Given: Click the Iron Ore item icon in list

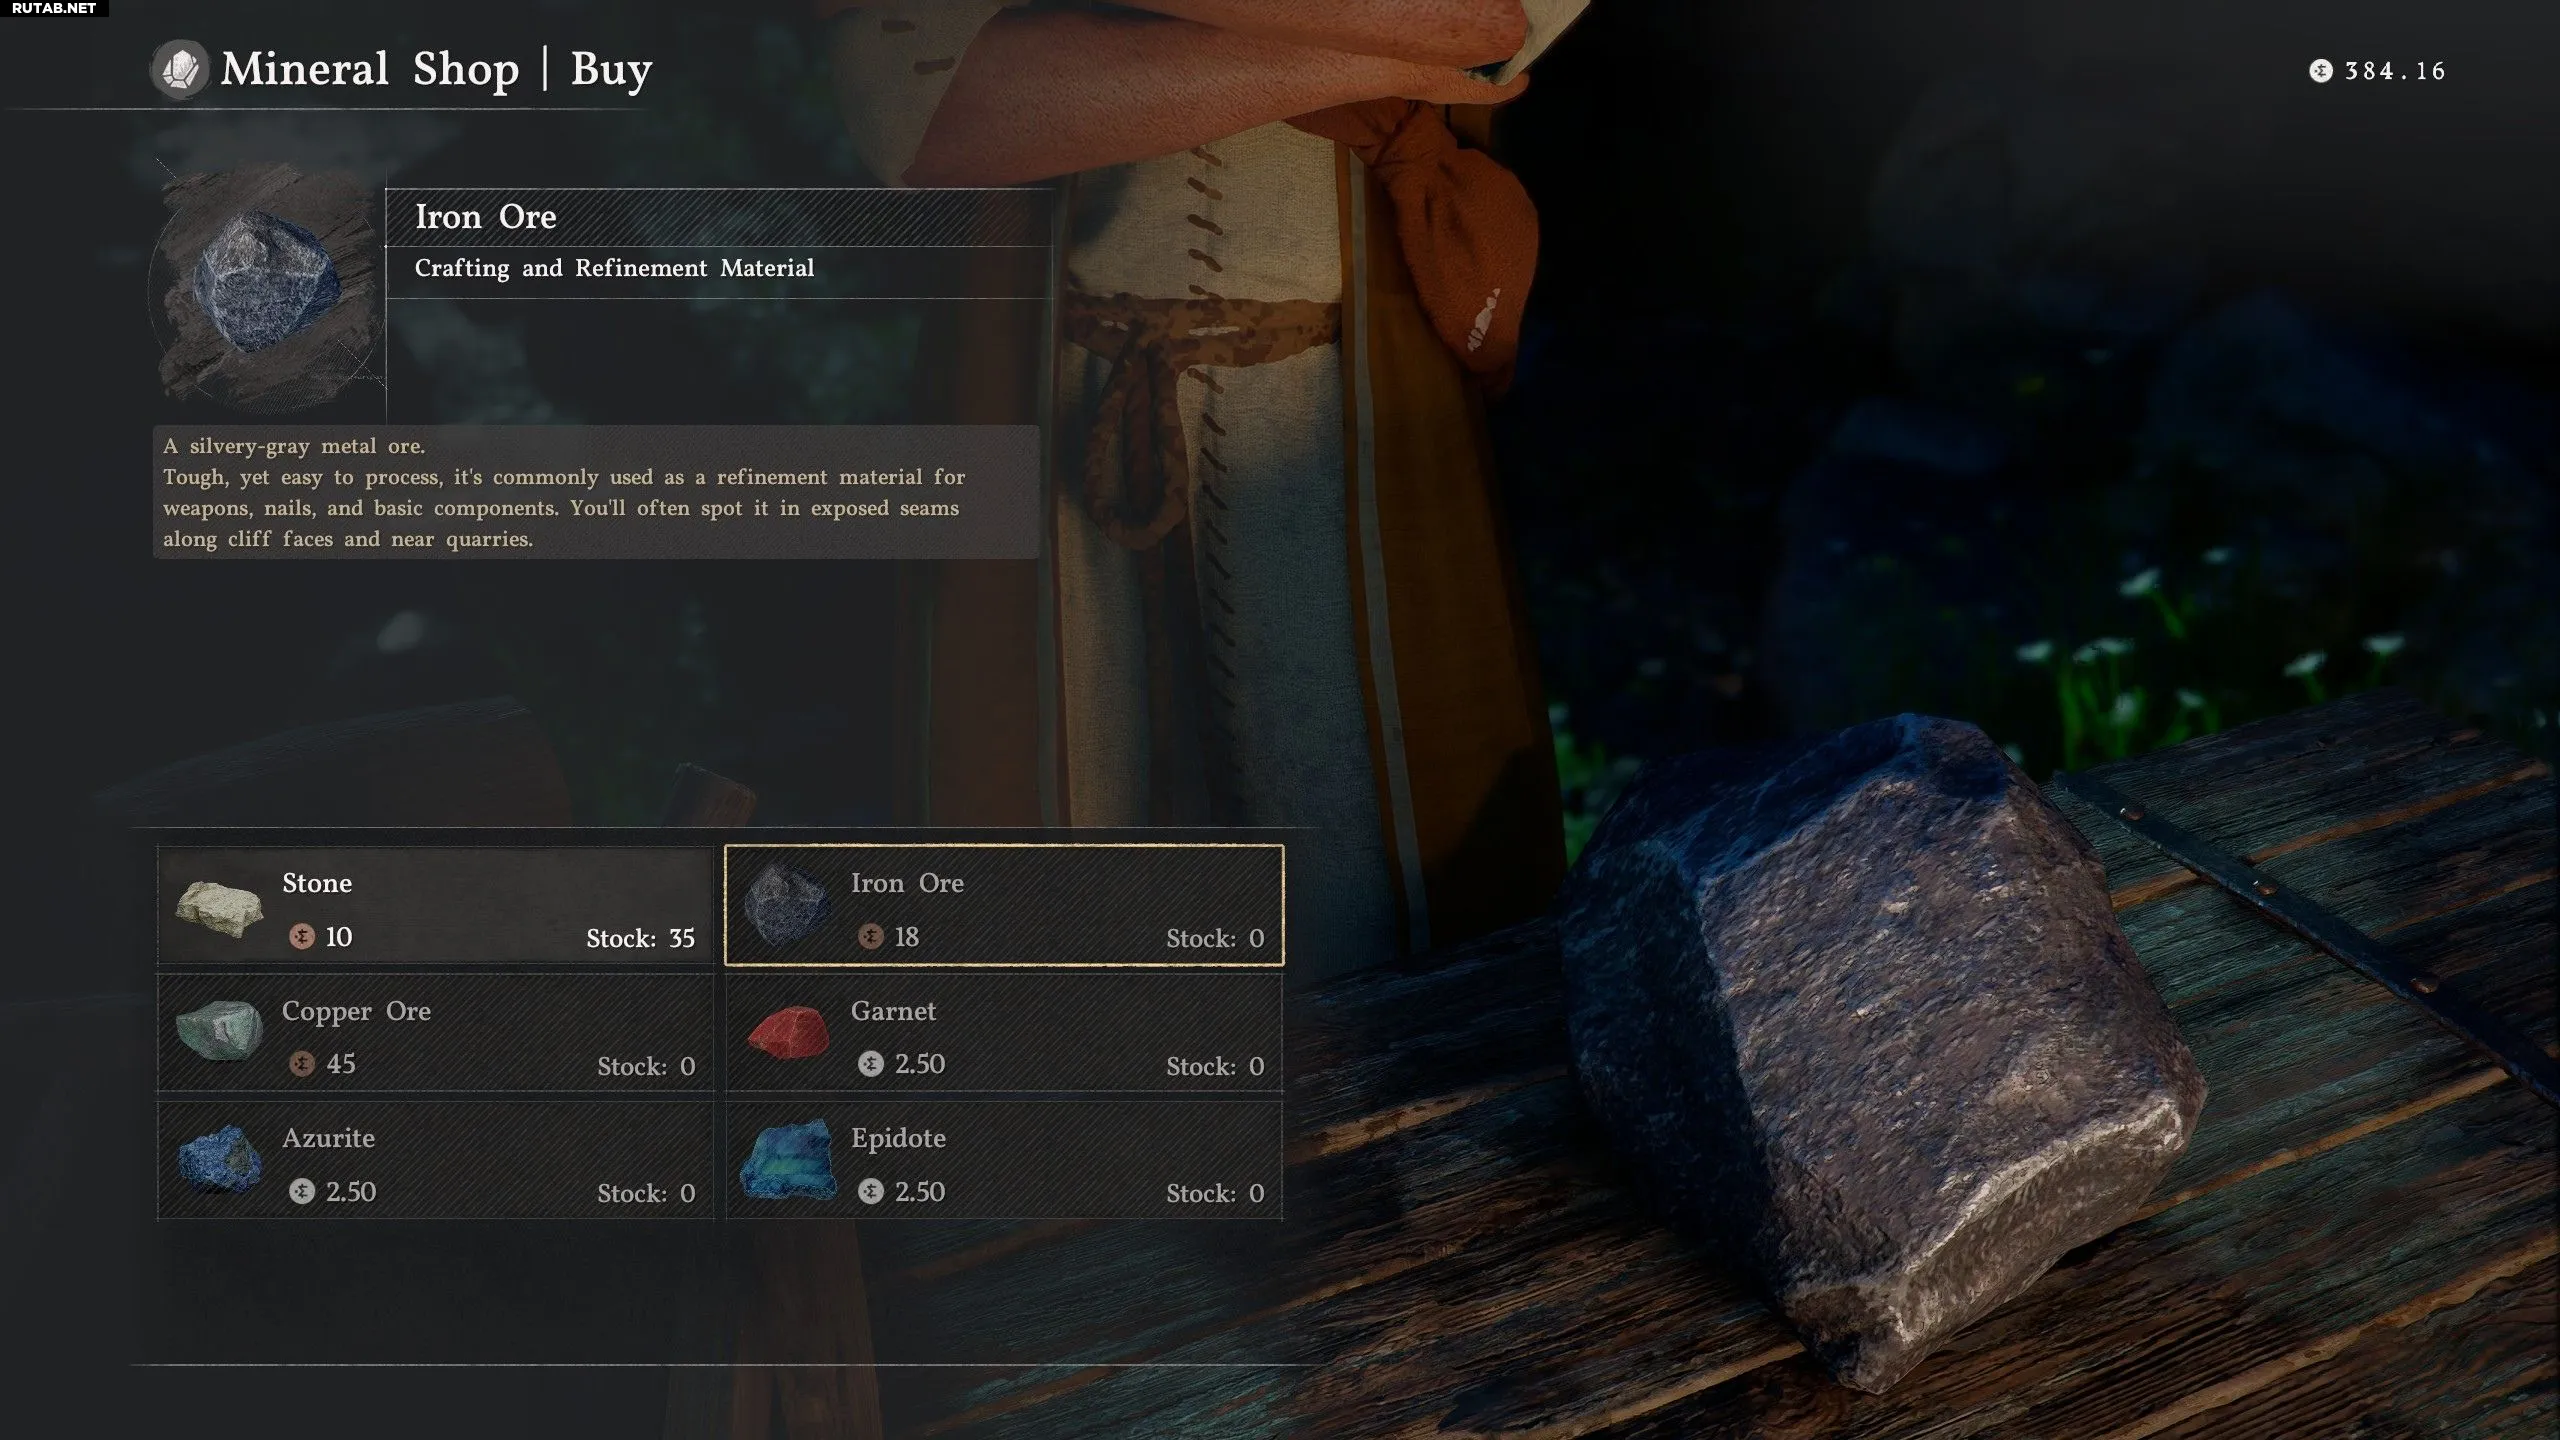Looking at the screenshot, I should click(x=788, y=906).
